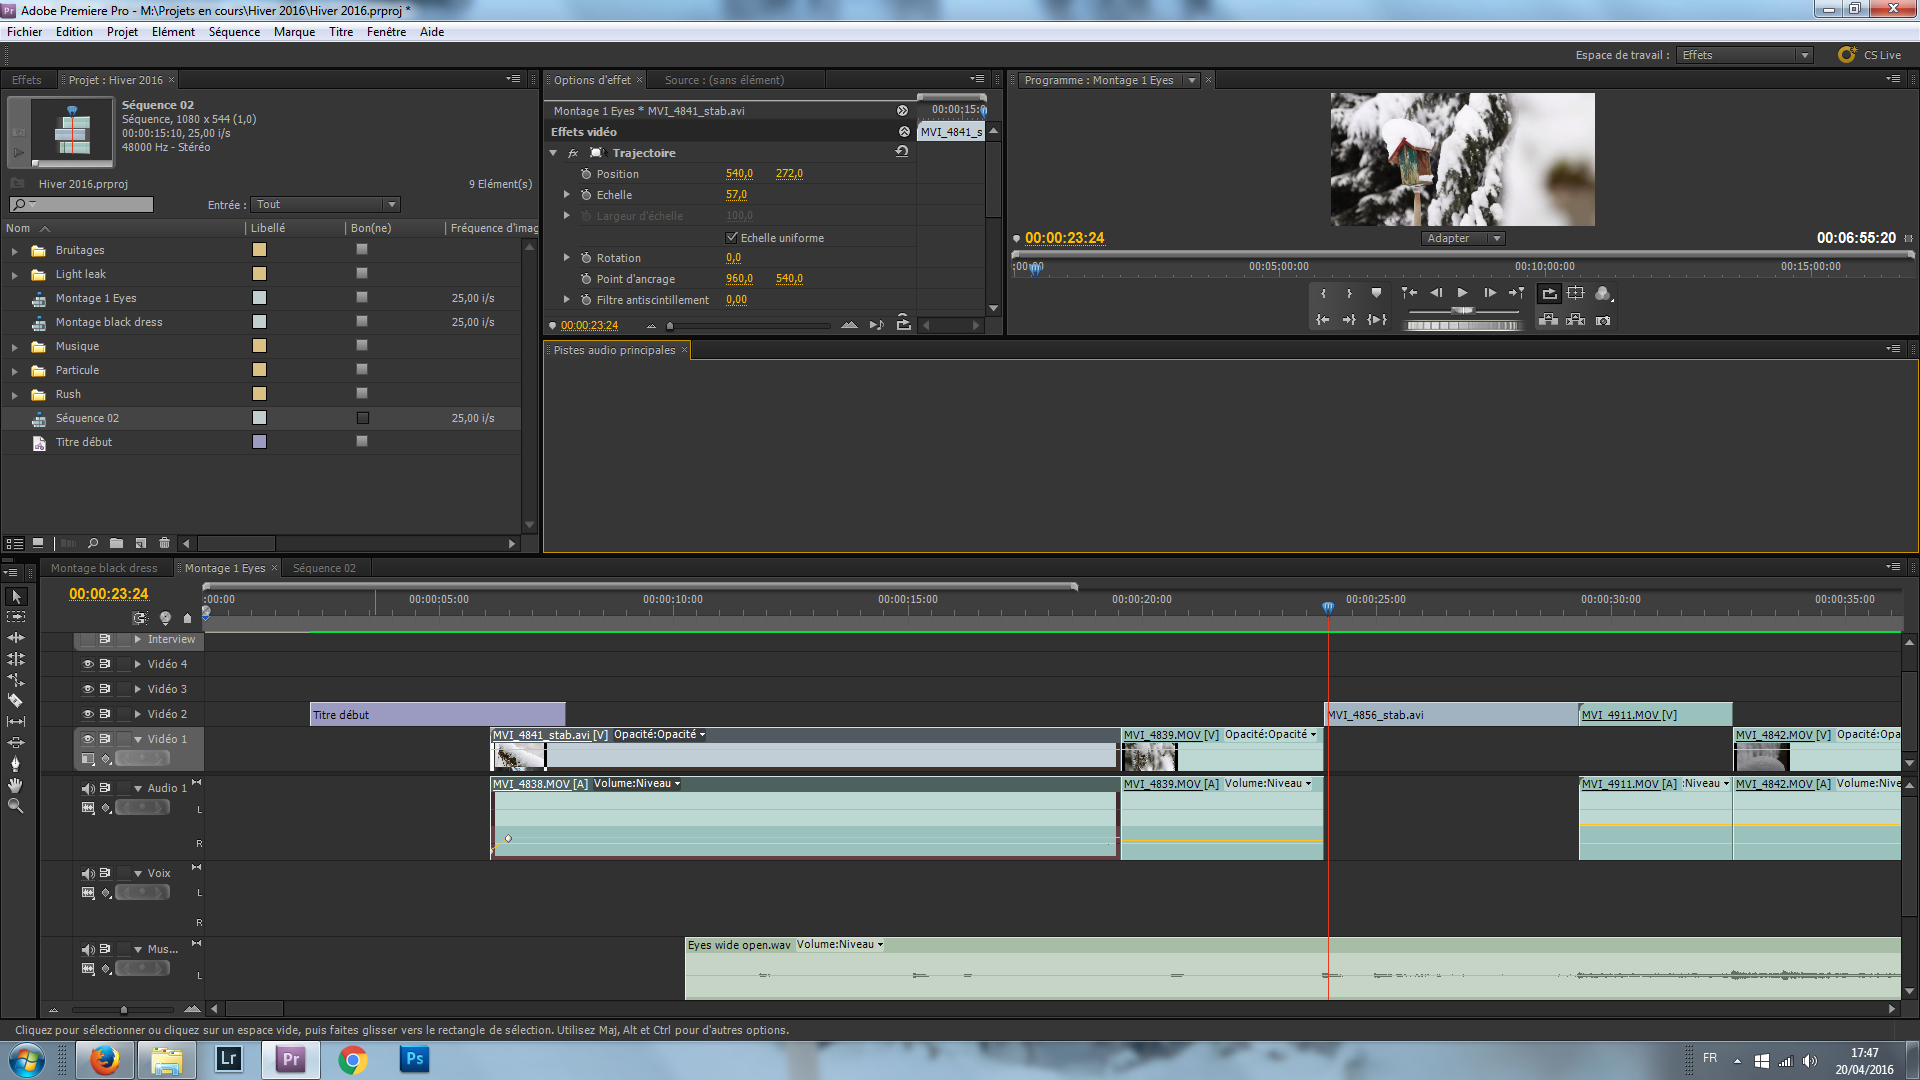Go to In point in program monitor

(1323, 320)
